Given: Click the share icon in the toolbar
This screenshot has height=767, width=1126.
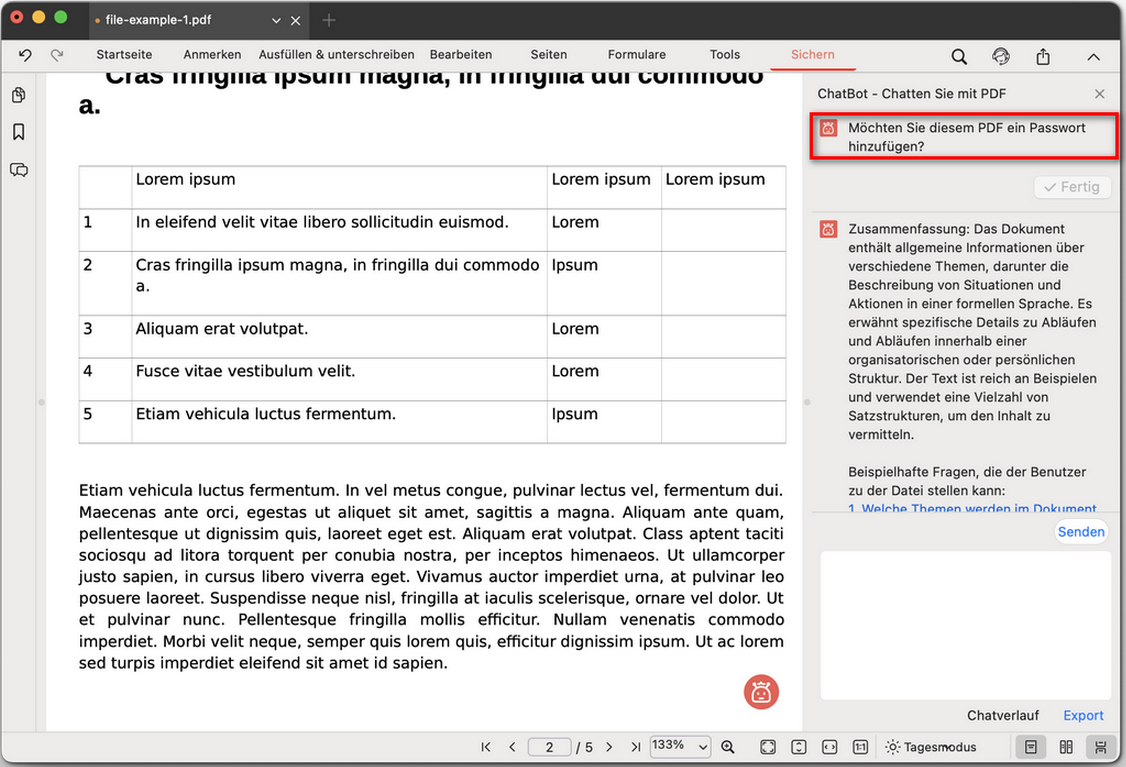Looking at the screenshot, I should click(x=1043, y=57).
